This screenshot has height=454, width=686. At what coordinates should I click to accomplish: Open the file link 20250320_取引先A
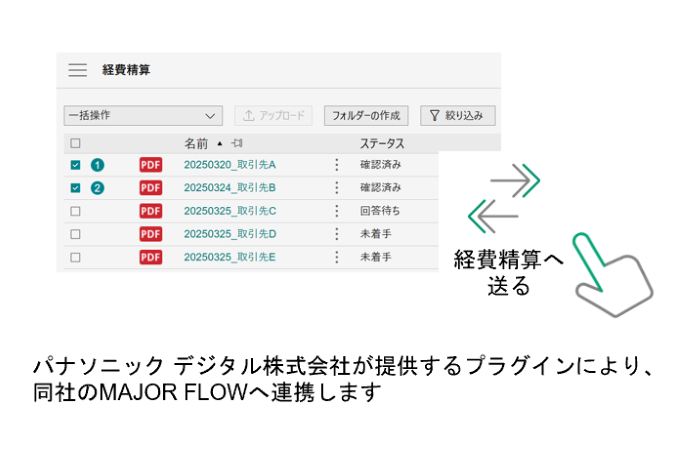[x=230, y=165]
